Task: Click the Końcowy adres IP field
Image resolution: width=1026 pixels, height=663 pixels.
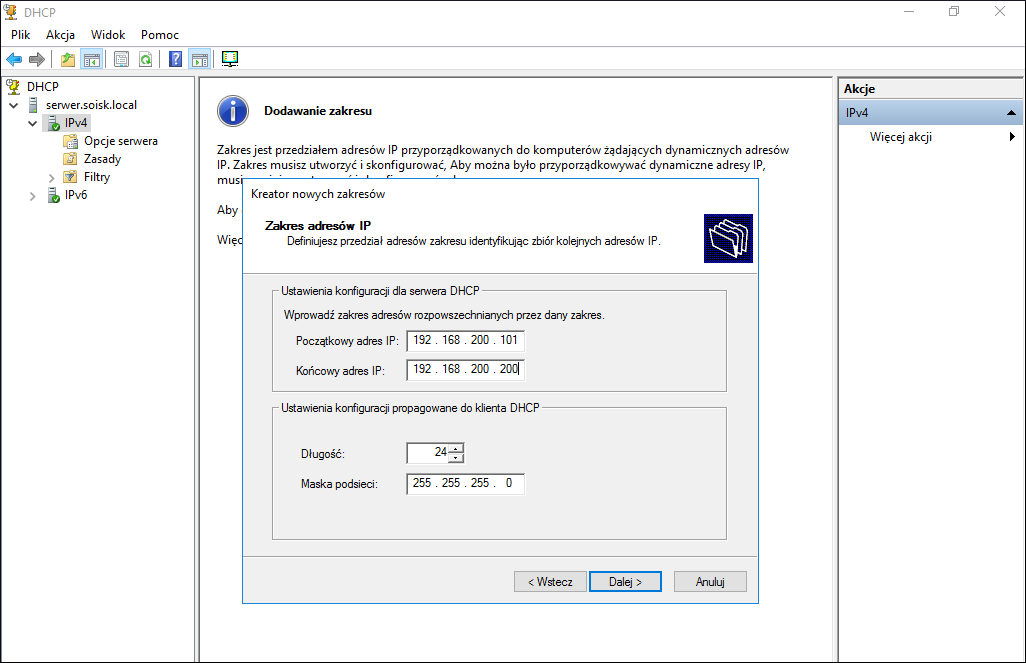Action: coord(465,369)
